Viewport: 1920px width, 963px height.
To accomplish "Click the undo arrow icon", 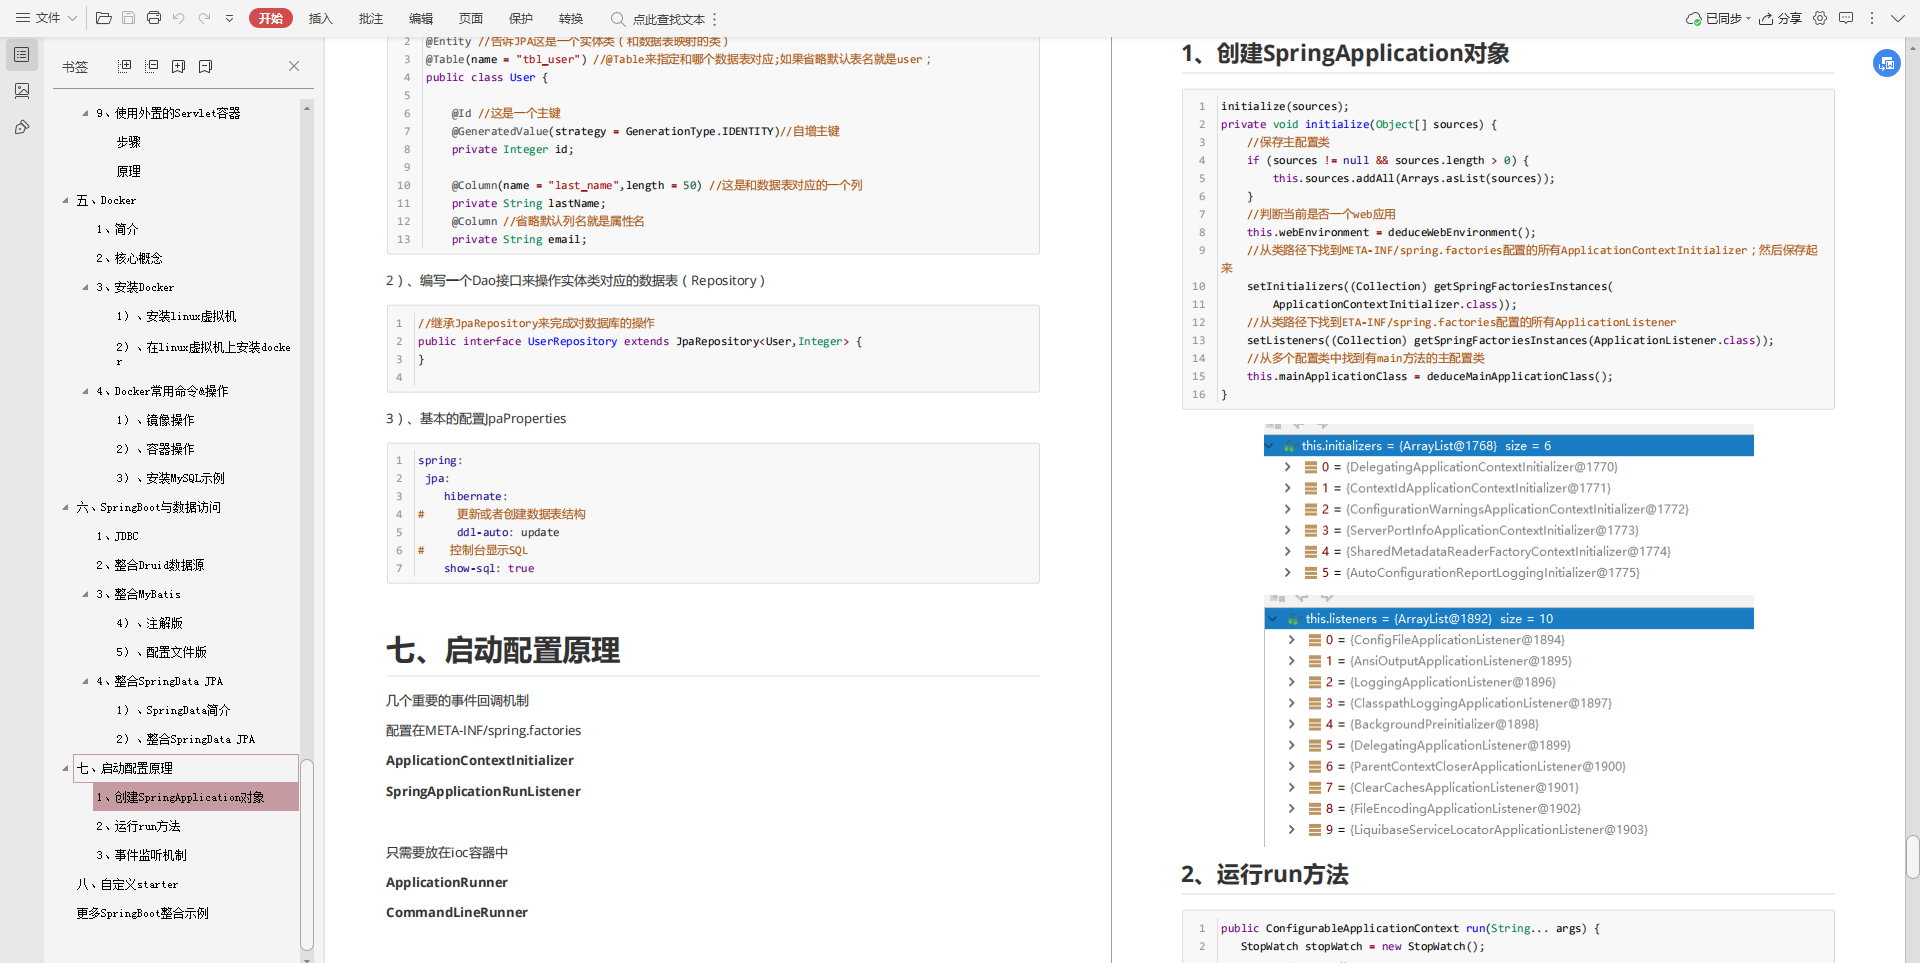I will coord(179,18).
